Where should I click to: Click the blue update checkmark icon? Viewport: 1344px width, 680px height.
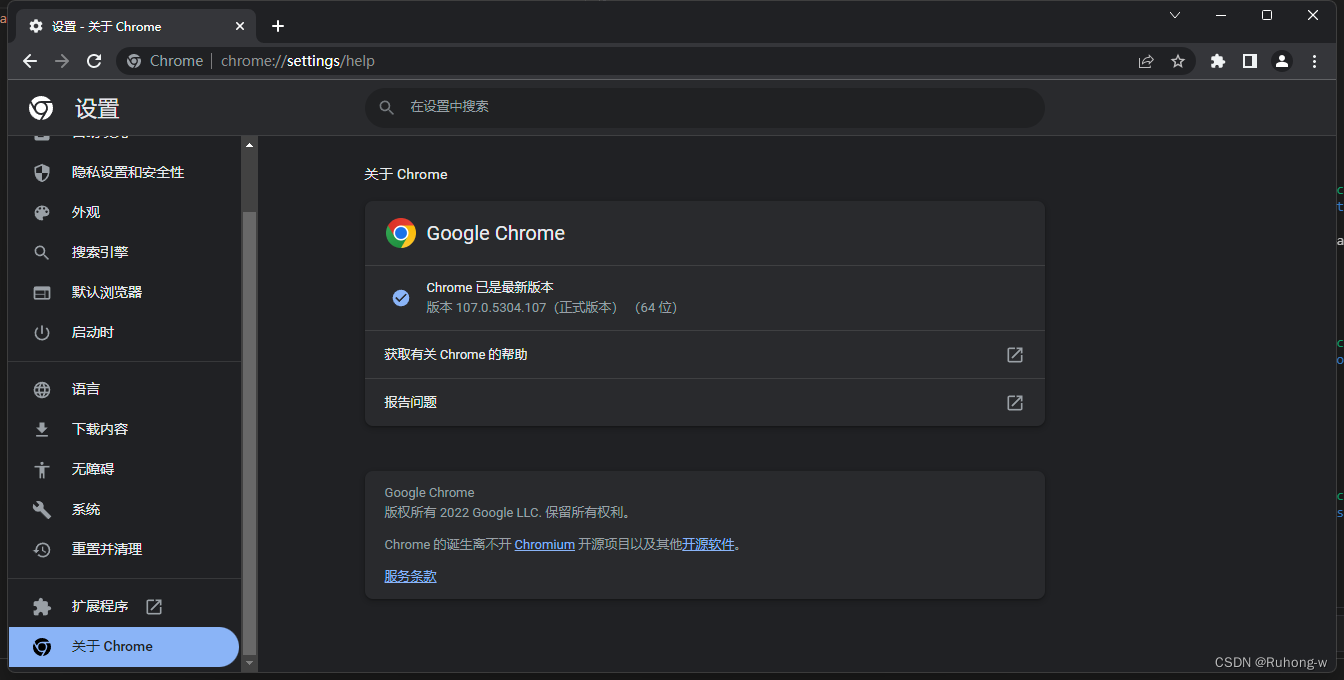click(401, 298)
